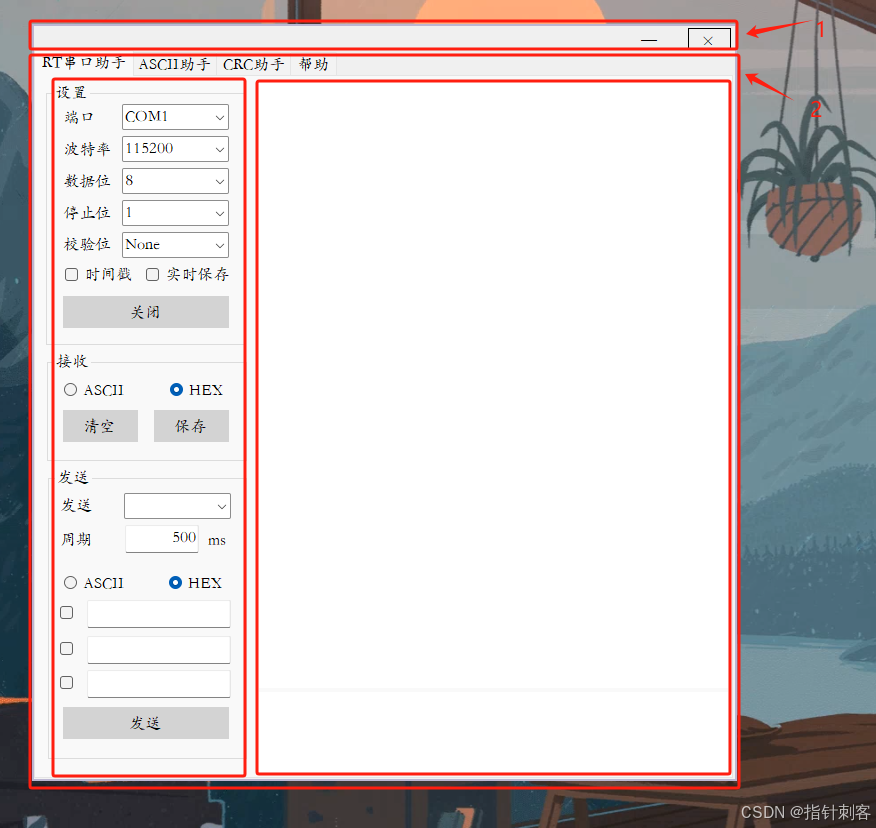The image size is (876, 828).
Task: Tick the third send-line checkbox
Action: click(66, 682)
